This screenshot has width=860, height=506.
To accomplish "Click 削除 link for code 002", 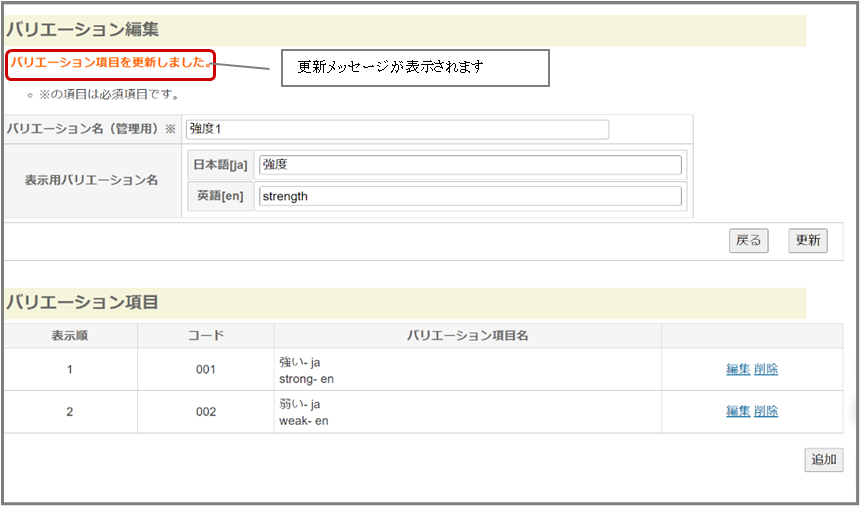I will (x=766, y=411).
